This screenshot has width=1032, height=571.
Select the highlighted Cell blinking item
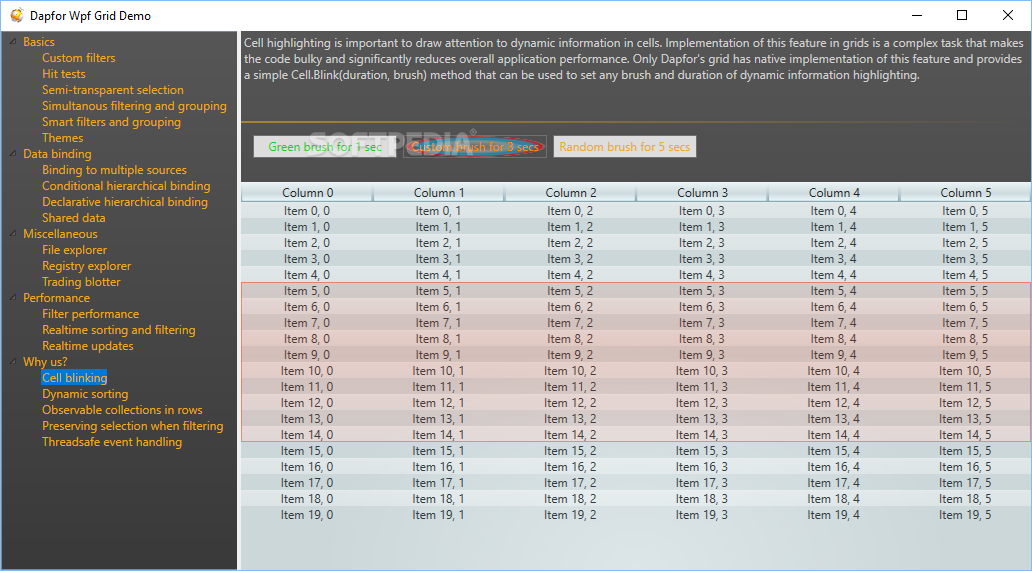click(74, 378)
